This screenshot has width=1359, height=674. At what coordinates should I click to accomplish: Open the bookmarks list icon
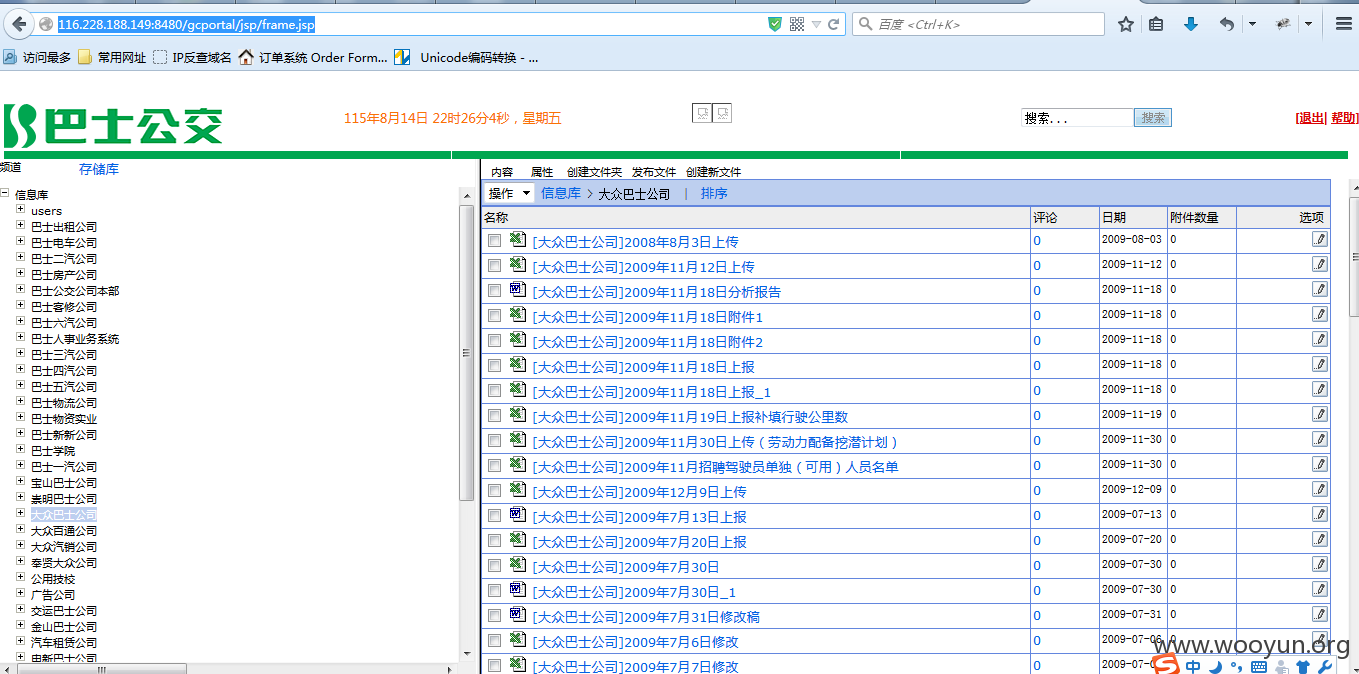point(1157,24)
